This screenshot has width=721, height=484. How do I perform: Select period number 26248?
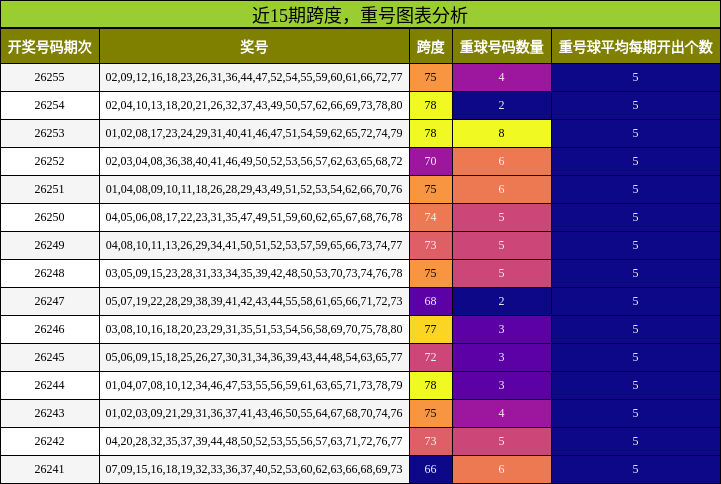(x=50, y=273)
